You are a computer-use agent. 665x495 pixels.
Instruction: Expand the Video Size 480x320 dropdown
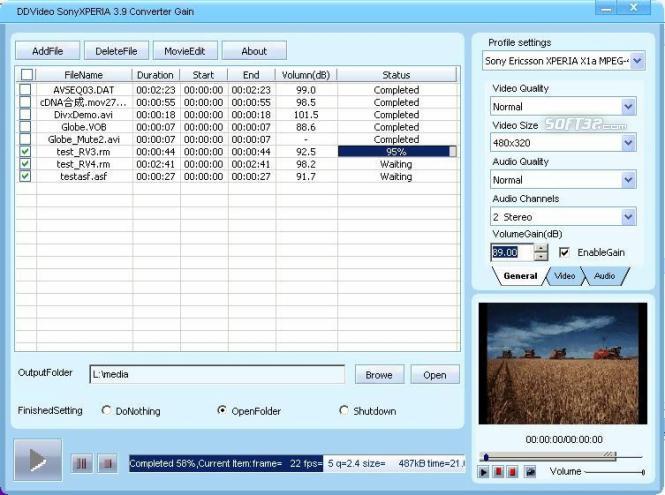(x=629, y=143)
